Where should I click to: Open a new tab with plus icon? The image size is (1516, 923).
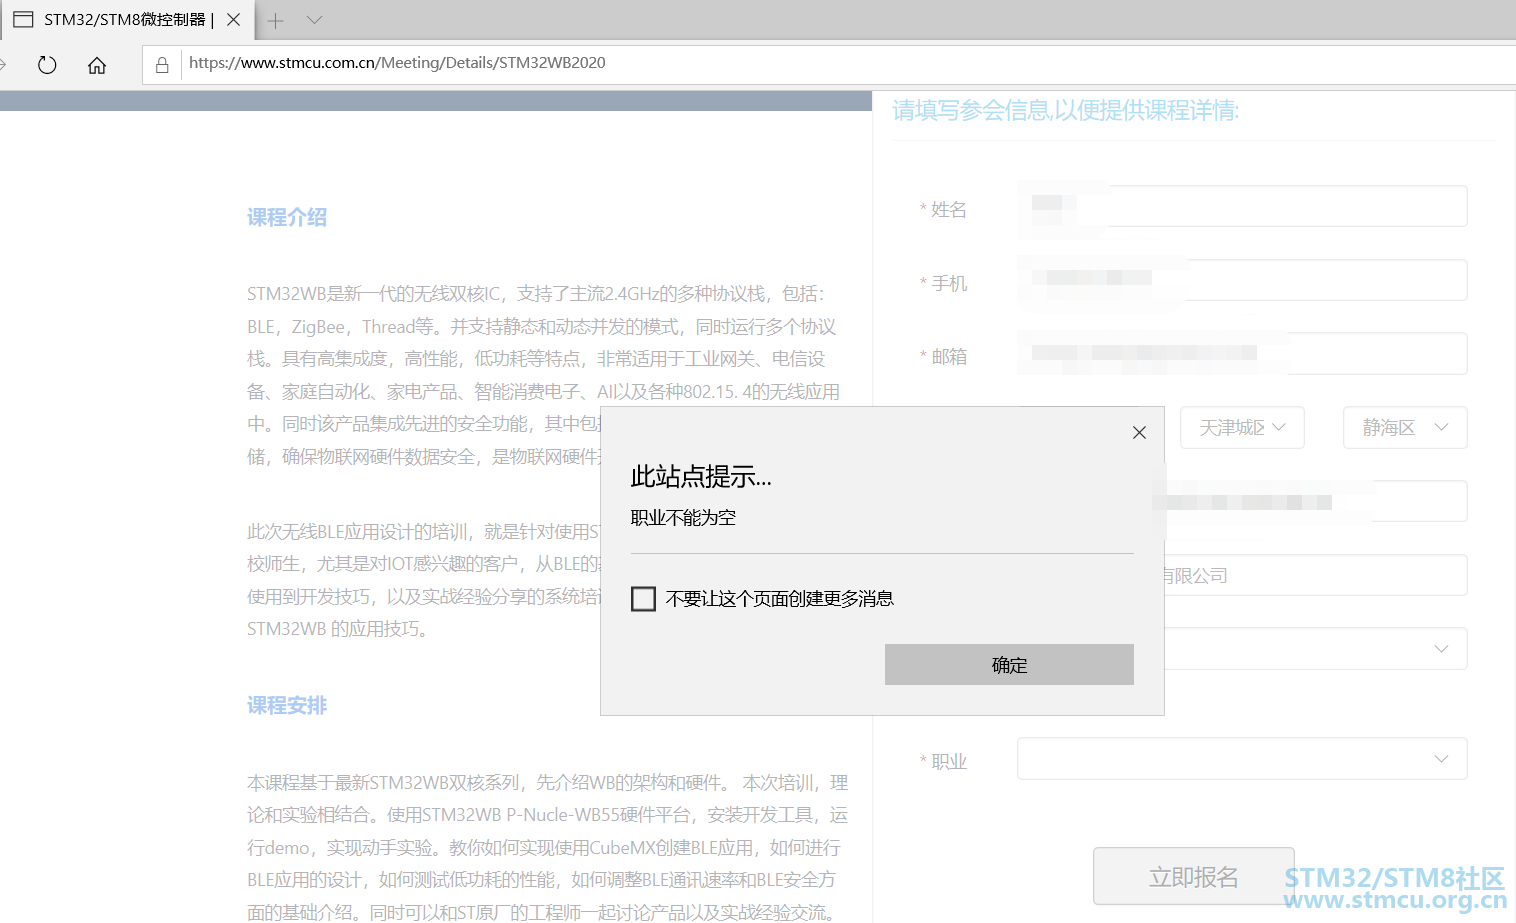[x=276, y=20]
